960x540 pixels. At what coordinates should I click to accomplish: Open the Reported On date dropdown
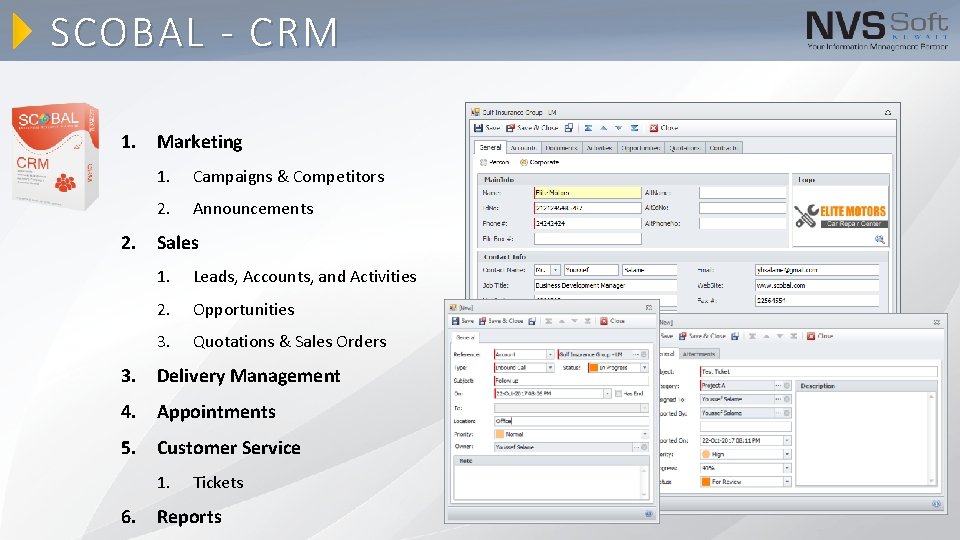[x=787, y=441]
